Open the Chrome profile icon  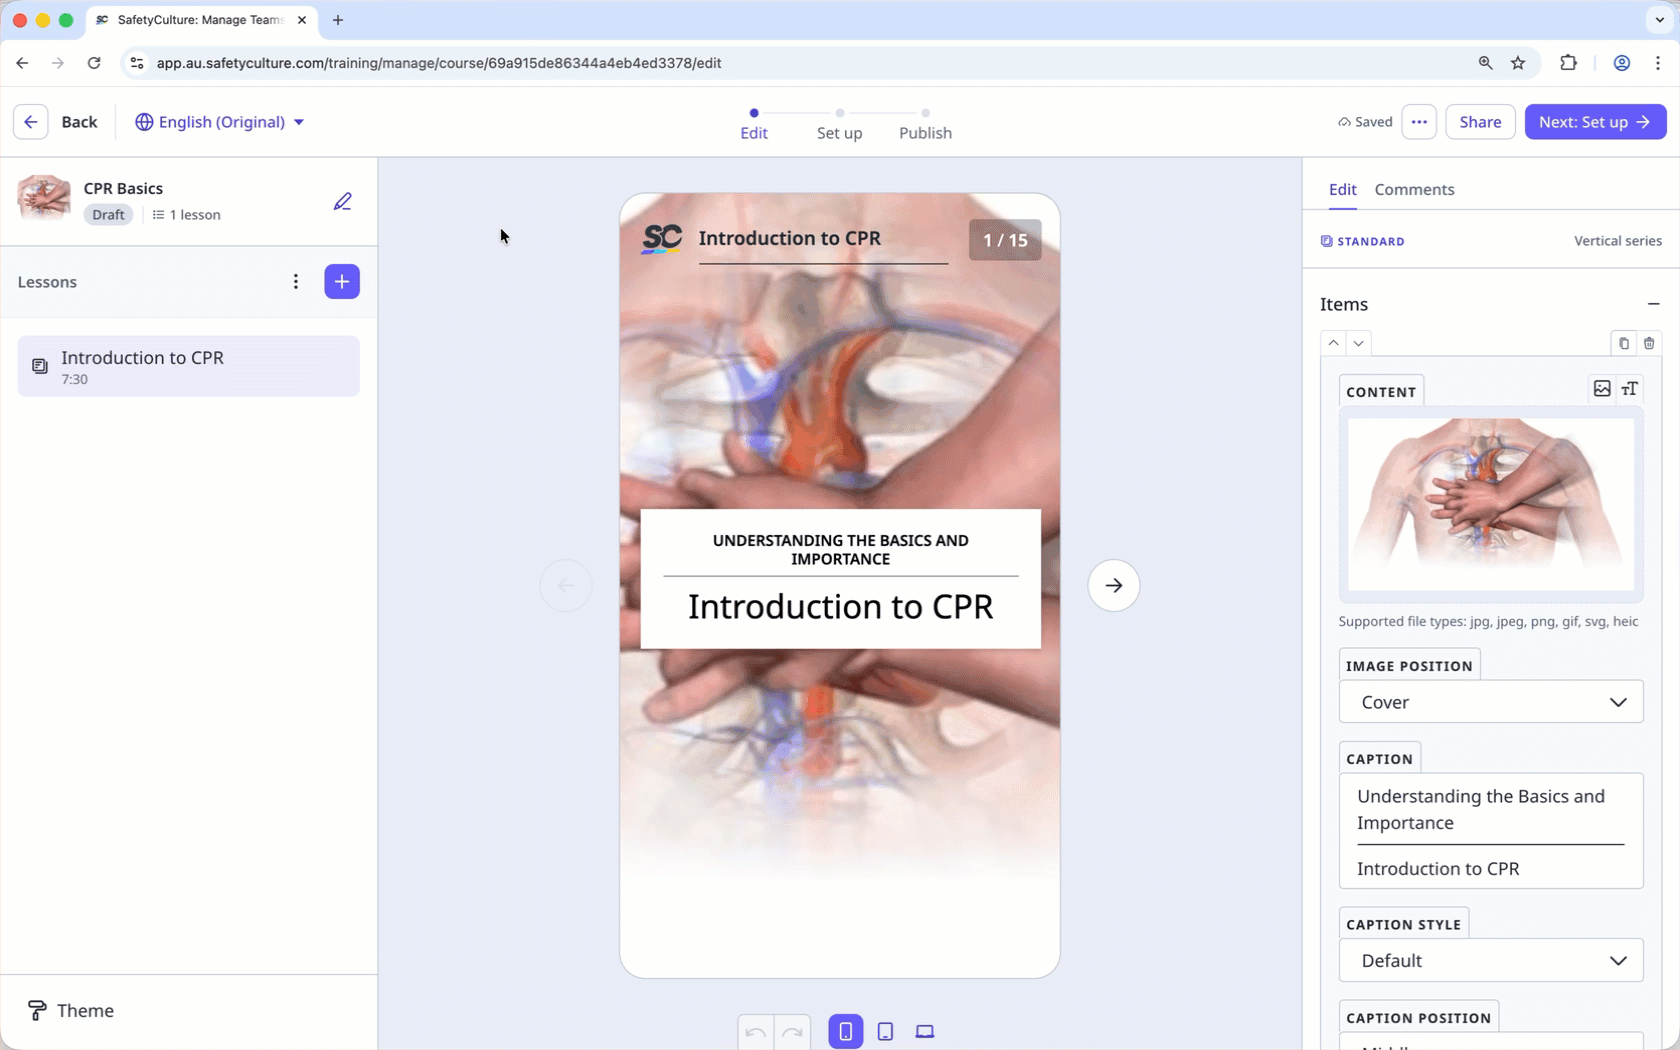coord(1621,63)
